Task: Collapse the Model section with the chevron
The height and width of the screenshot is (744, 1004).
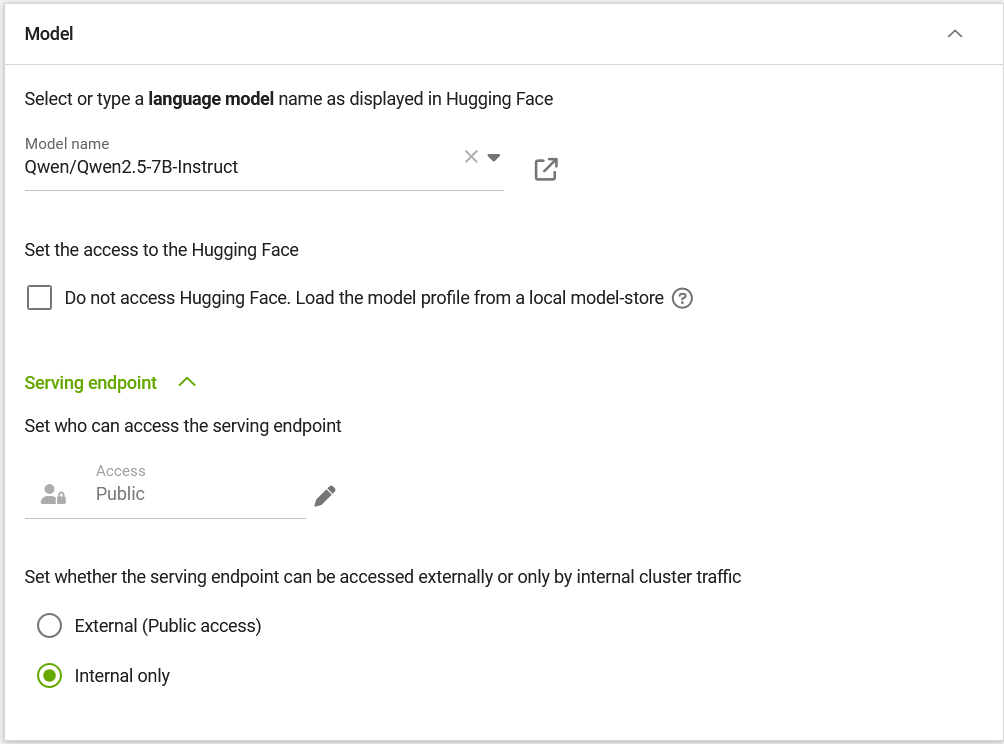Action: pyautogui.click(x=954, y=34)
